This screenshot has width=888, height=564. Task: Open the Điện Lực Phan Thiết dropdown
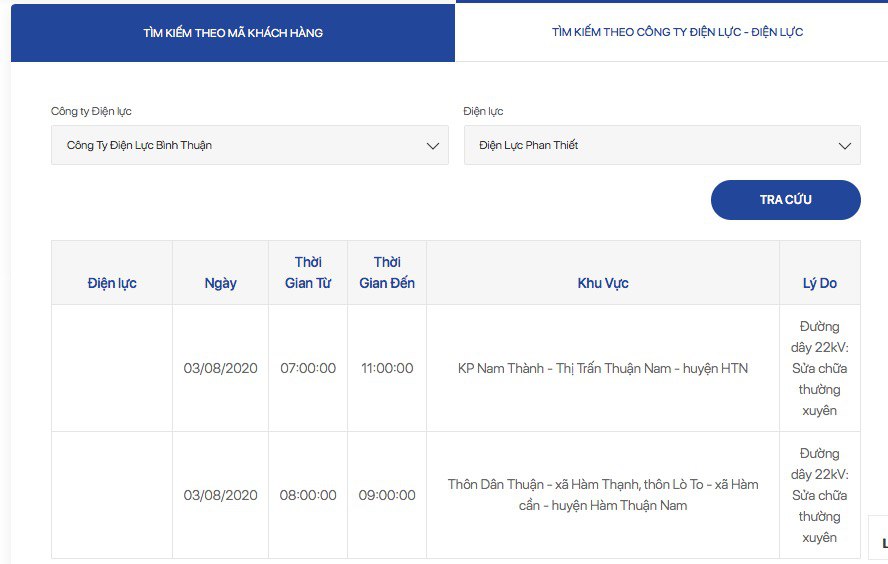[x=662, y=145]
